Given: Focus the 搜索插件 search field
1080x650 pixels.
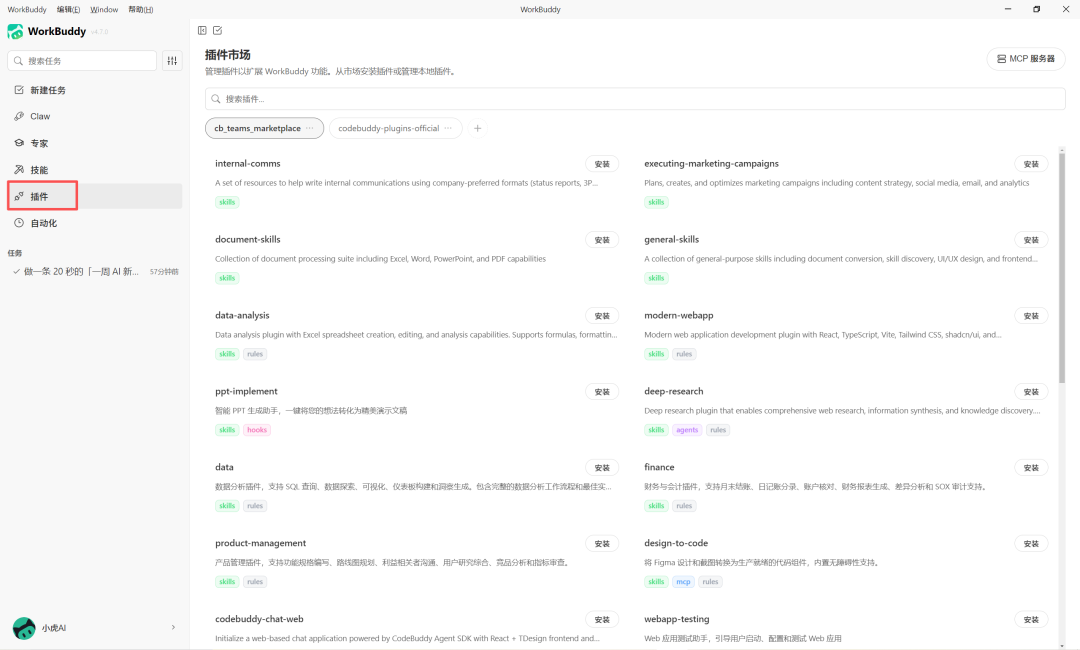Looking at the screenshot, I should [635, 99].
